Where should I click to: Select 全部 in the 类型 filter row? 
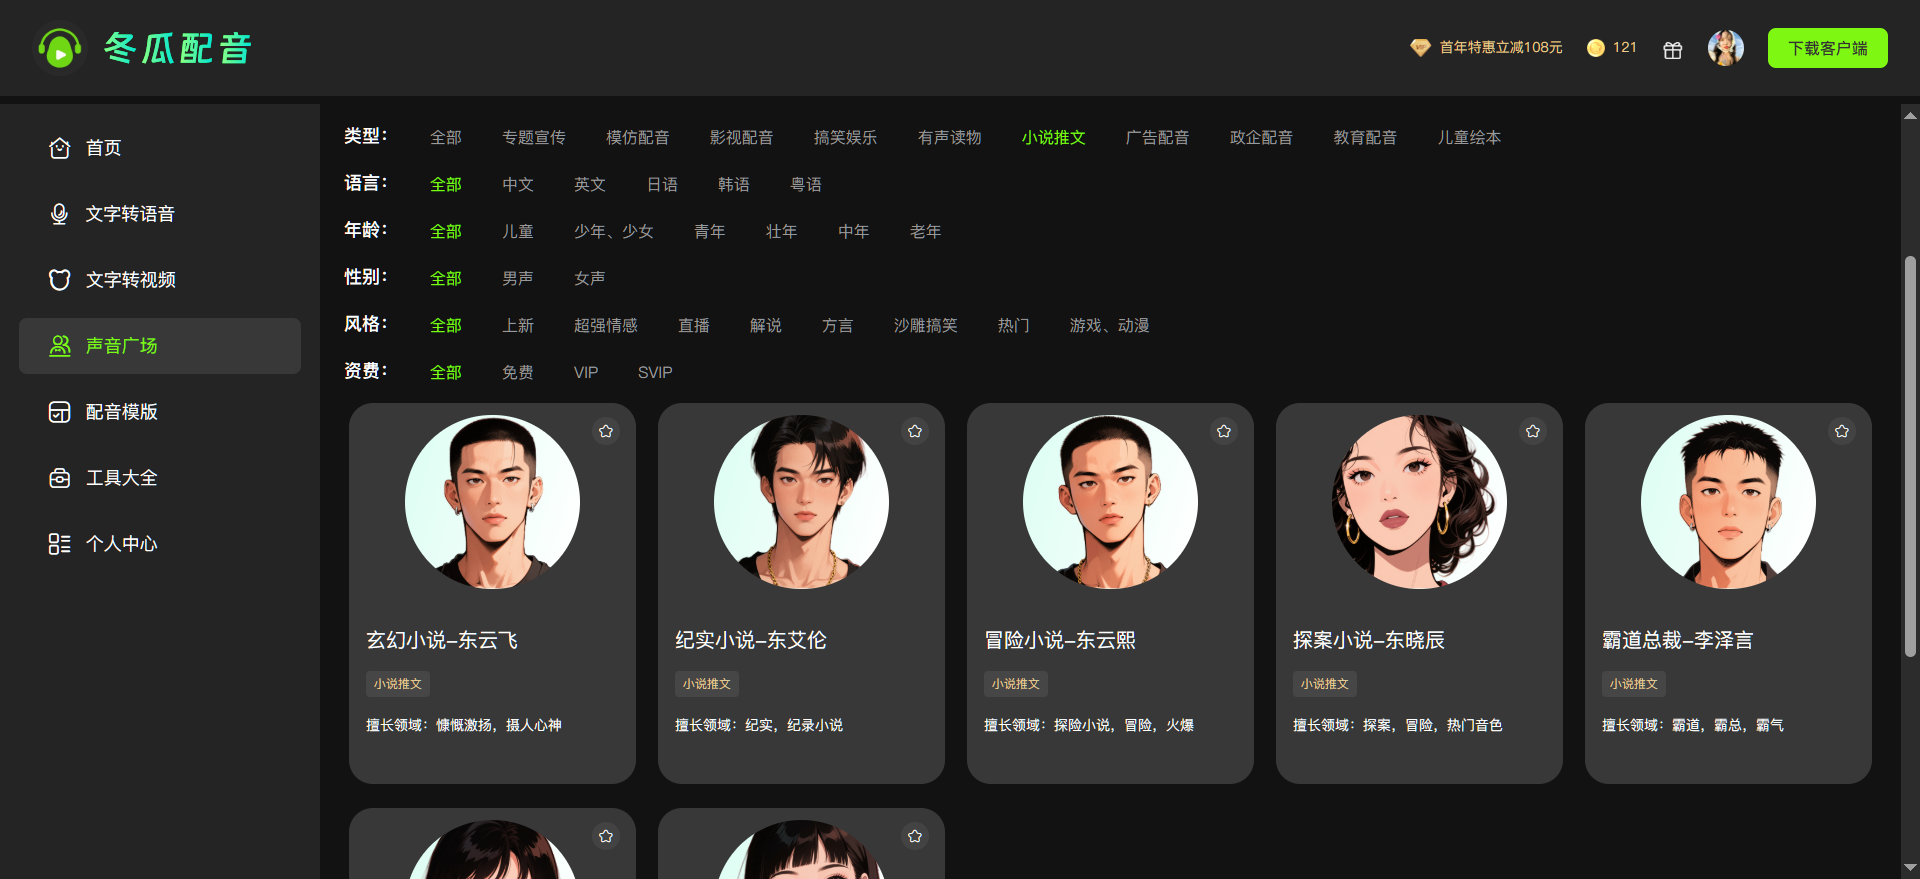coord(446,137)
